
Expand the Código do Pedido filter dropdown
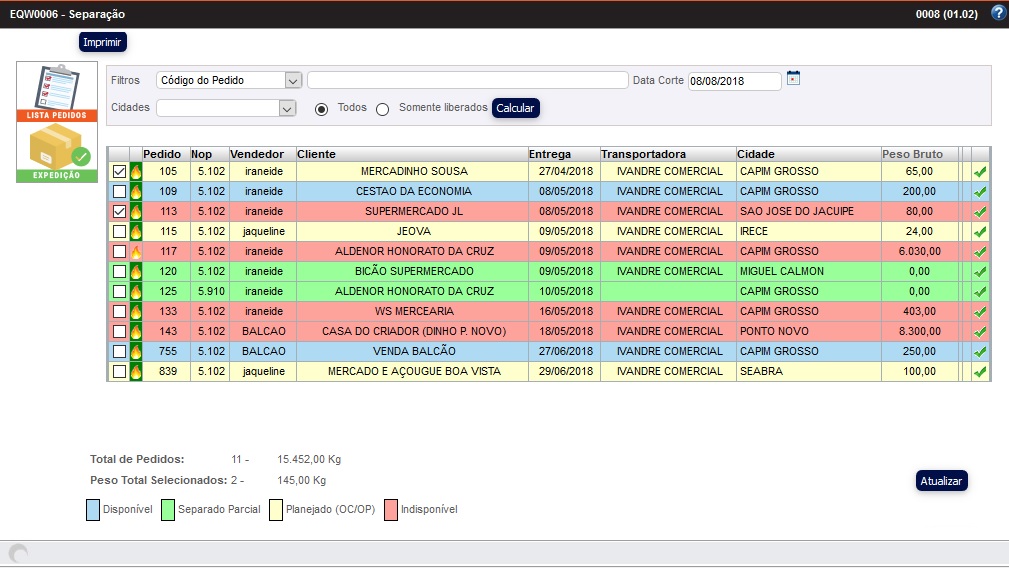pos(292,81)
